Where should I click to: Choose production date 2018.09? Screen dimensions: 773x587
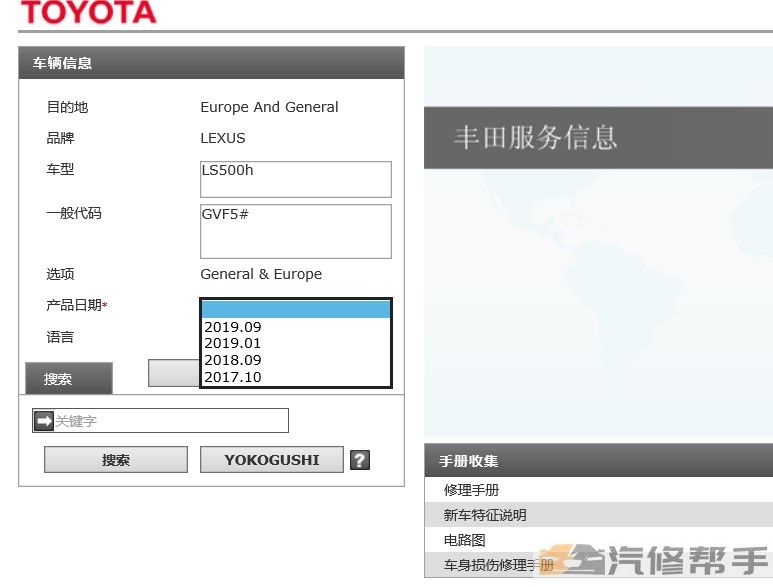(x=296, y=360)
